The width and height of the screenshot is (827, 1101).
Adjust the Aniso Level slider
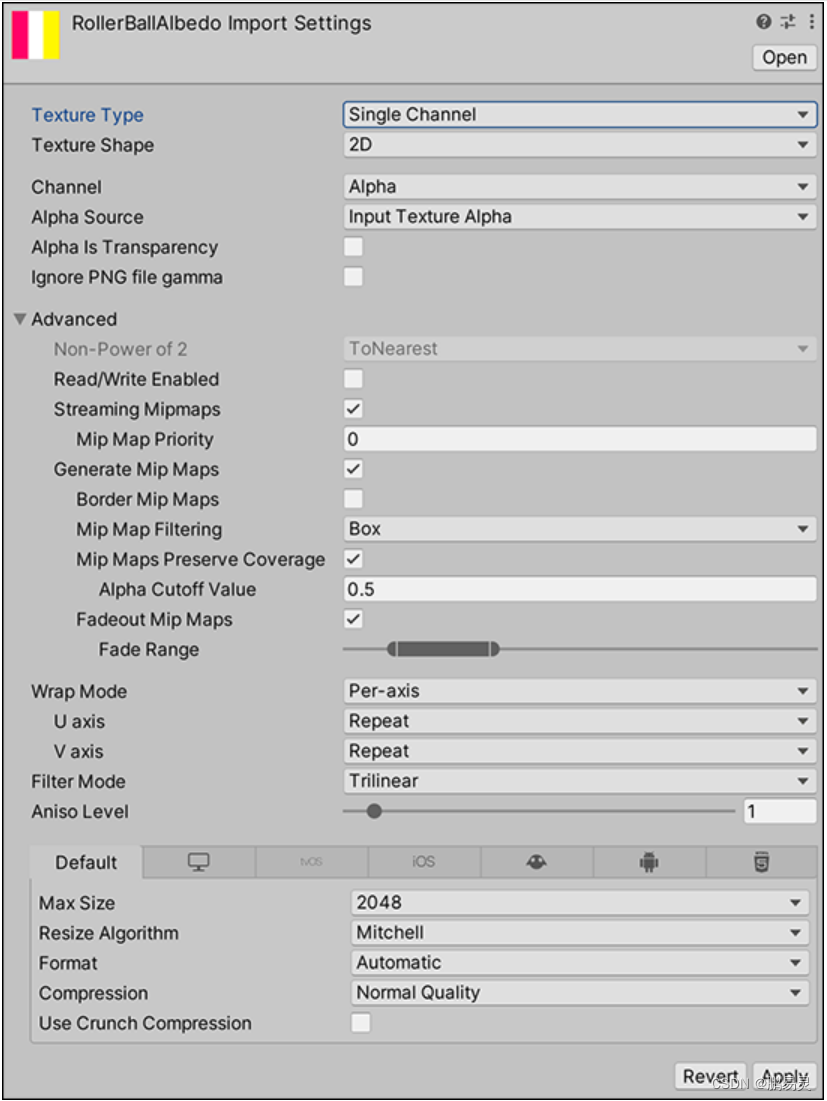[374, 811]
